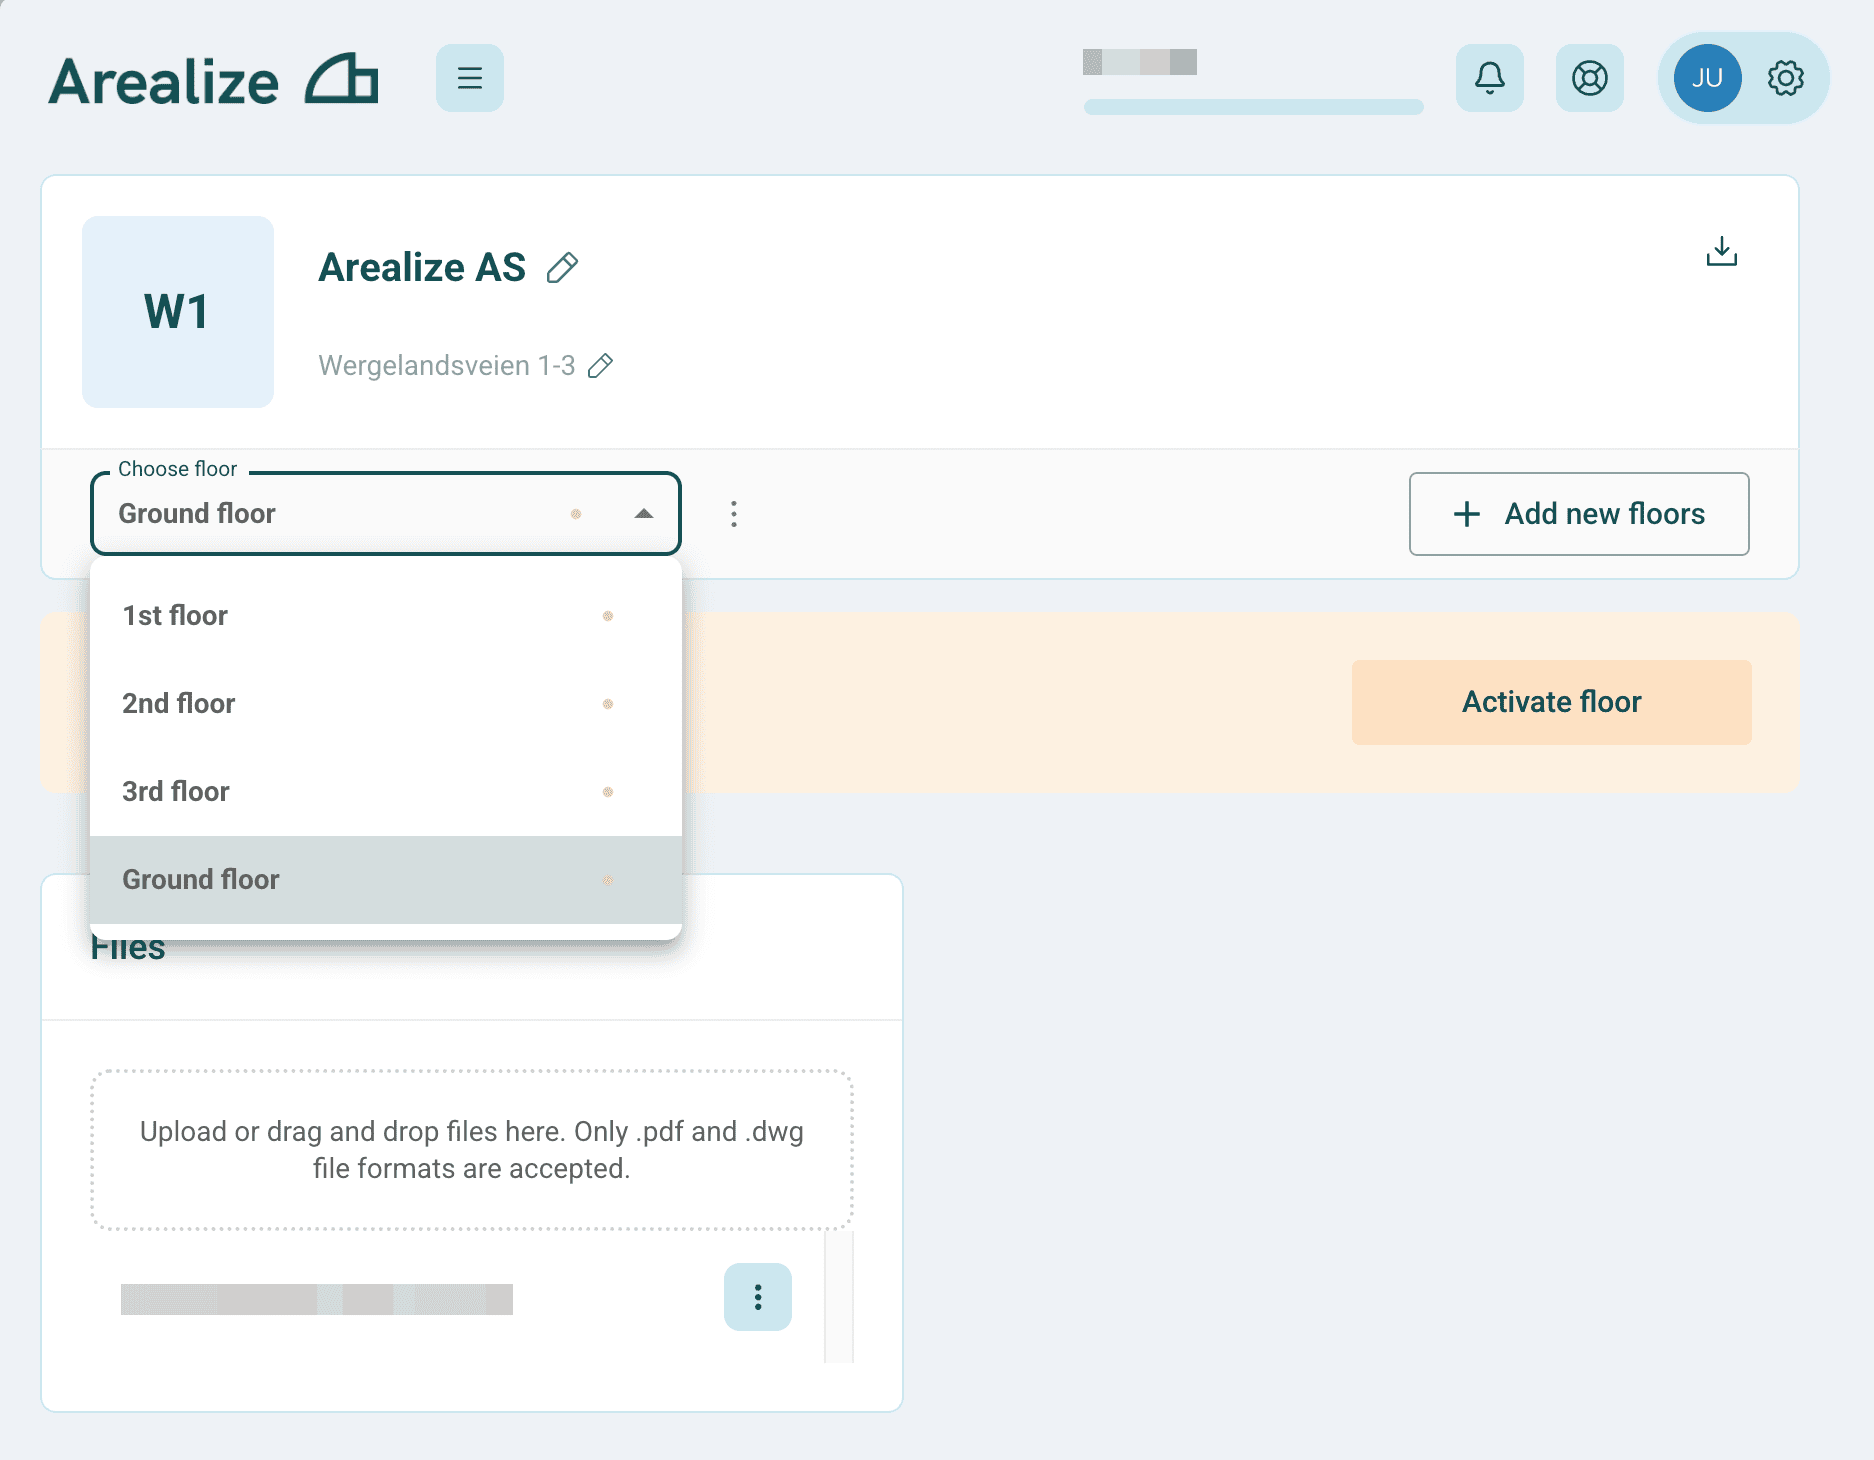Select 3rd floor from the list
This screenshot has width=1874, height=1460.
pyautogui.click(x=386, y=792)
